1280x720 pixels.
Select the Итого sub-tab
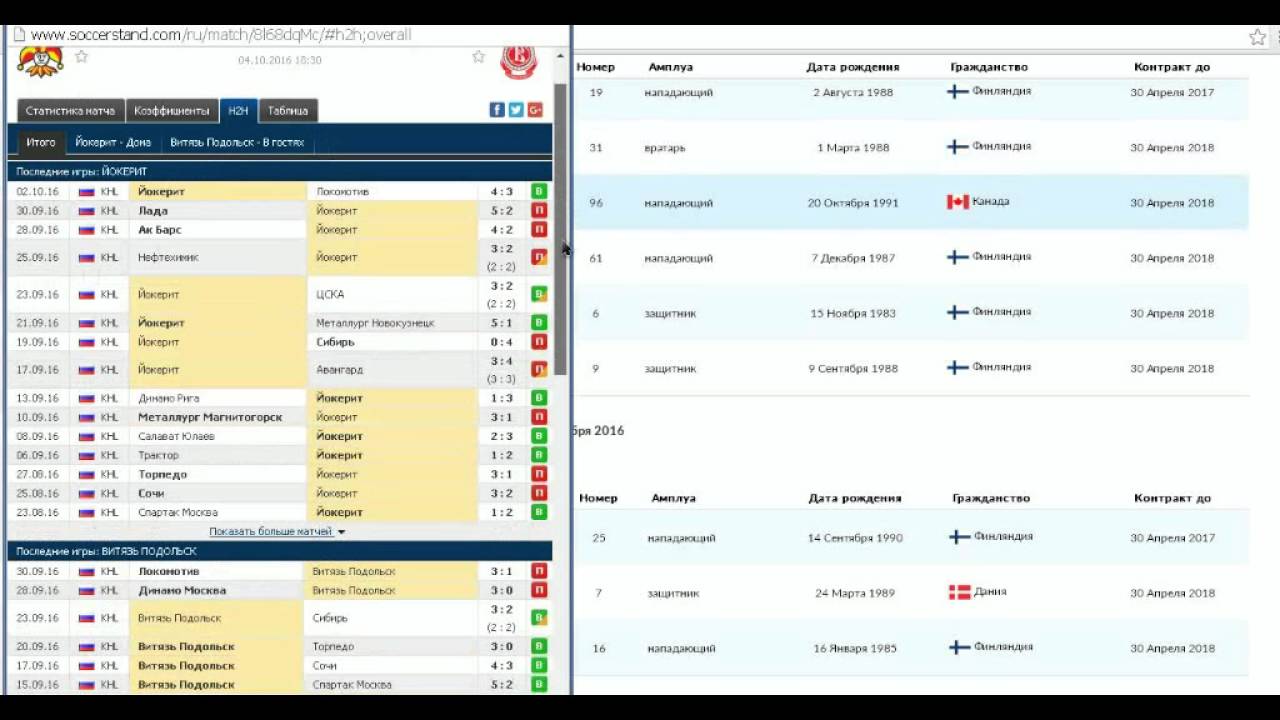[41, 142]
